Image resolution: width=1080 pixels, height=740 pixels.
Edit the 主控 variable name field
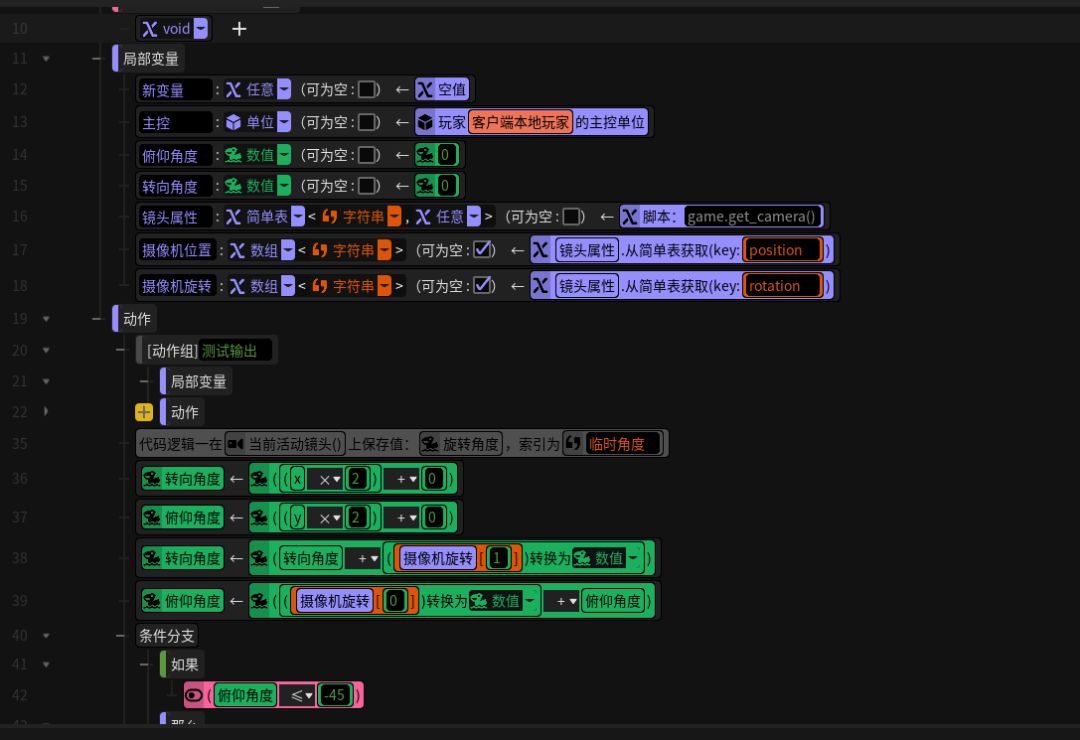(175, 122)
